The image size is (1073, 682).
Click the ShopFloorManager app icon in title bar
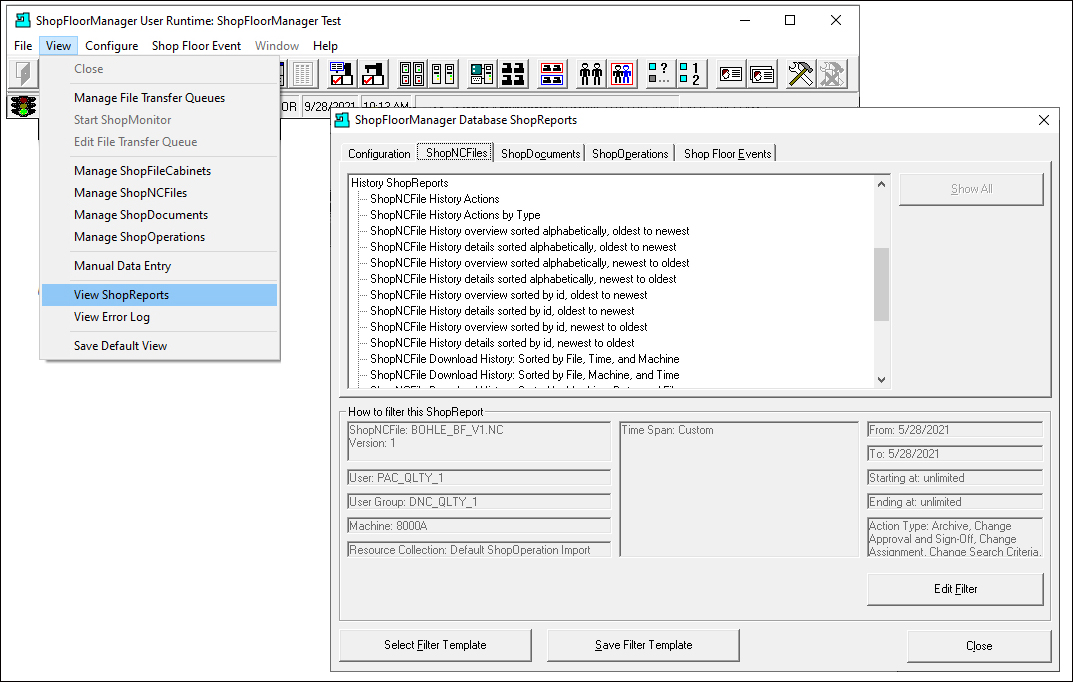pyautogui.click(x=23, y=21)
